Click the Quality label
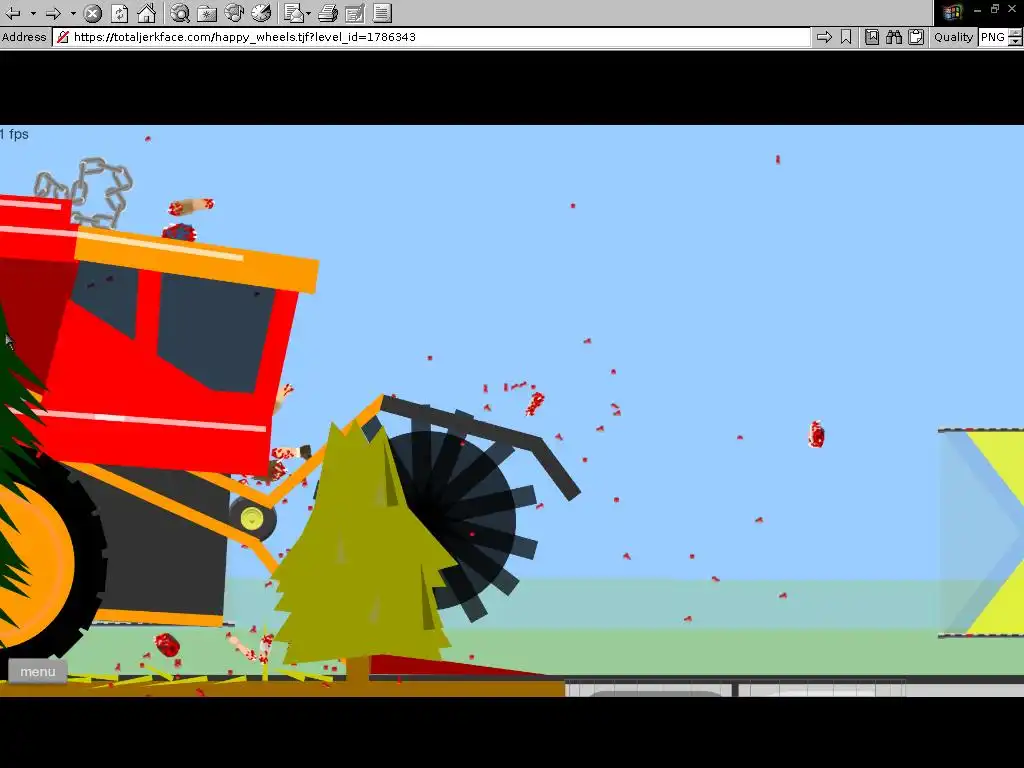 click(x=953, y=37)
